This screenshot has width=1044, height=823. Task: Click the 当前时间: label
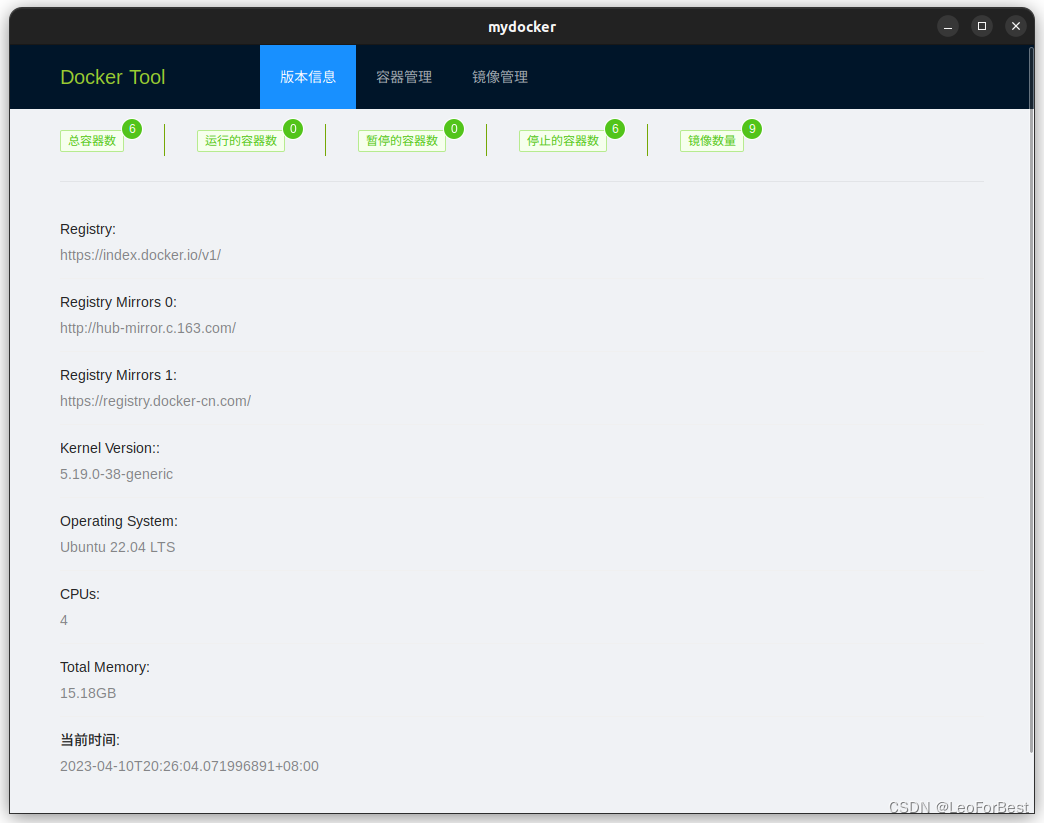point(90,740)
